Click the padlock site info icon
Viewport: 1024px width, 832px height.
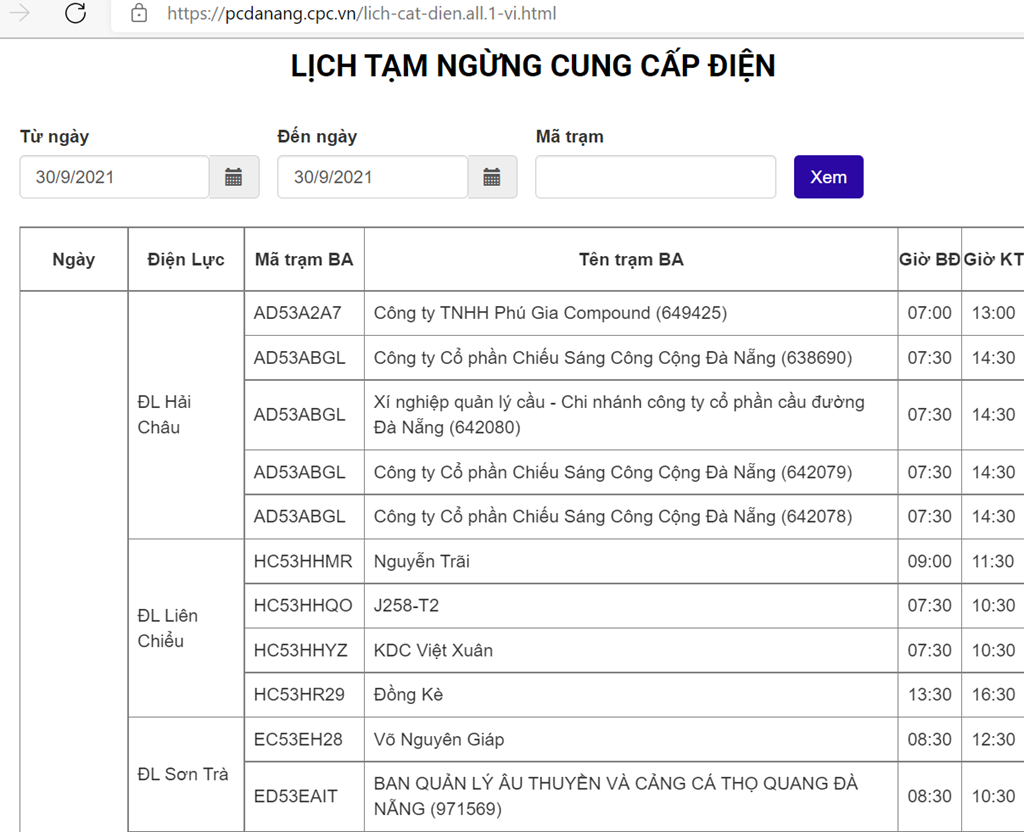coord(138,13)
